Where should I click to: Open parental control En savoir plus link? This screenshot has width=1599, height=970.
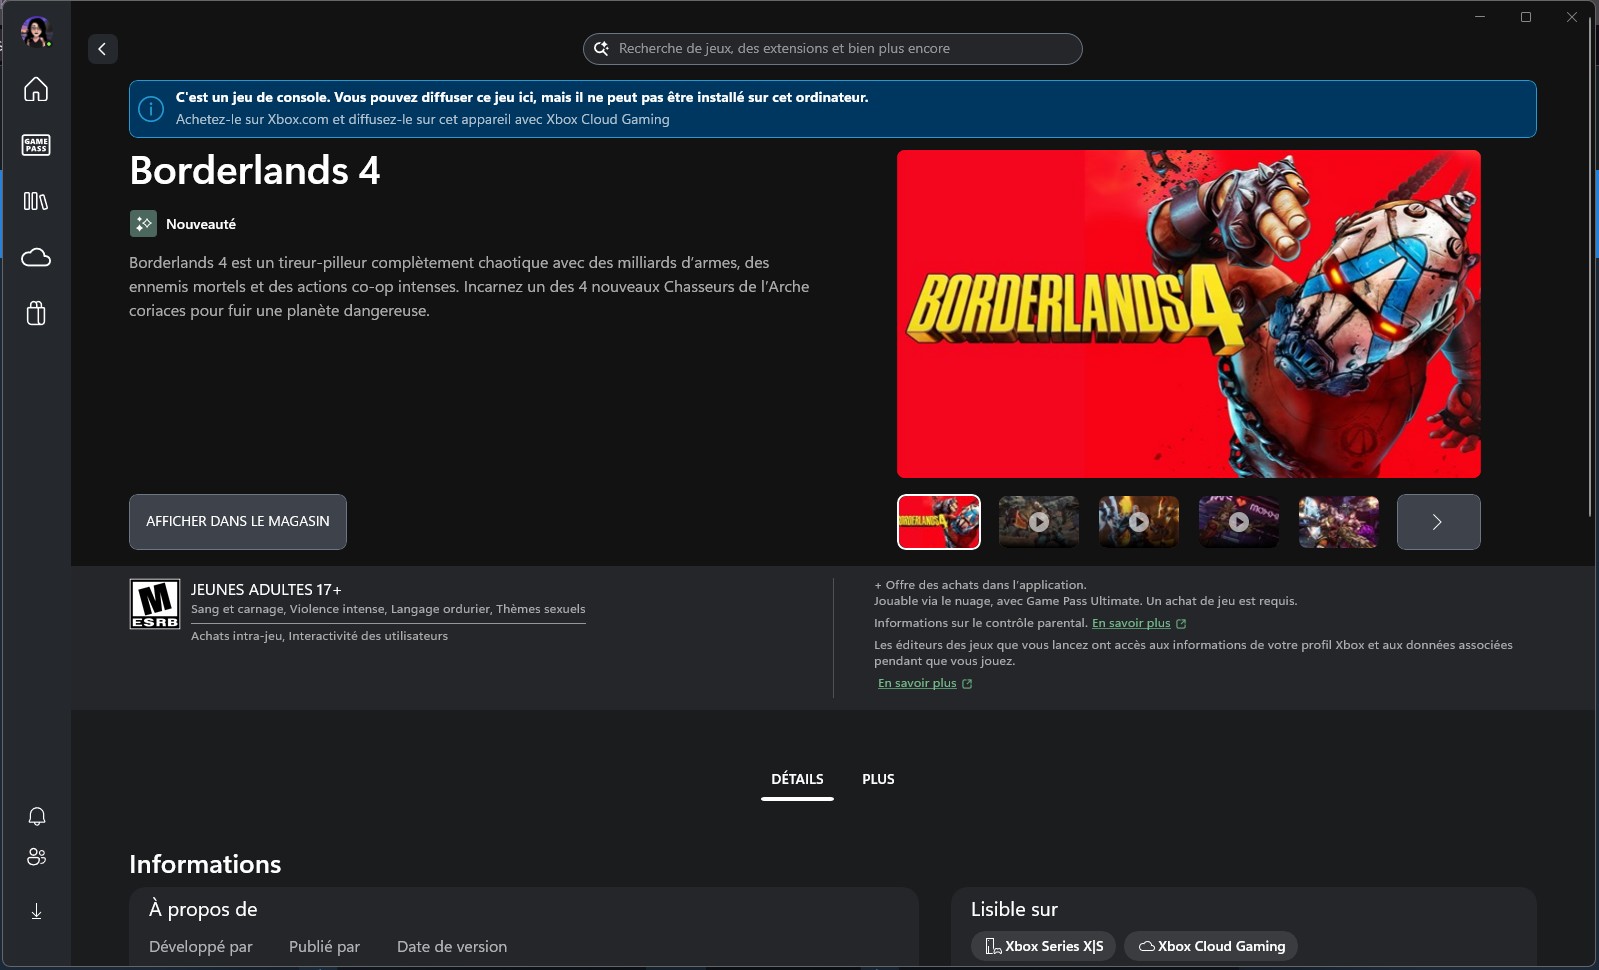click(x=1131, y=623)
